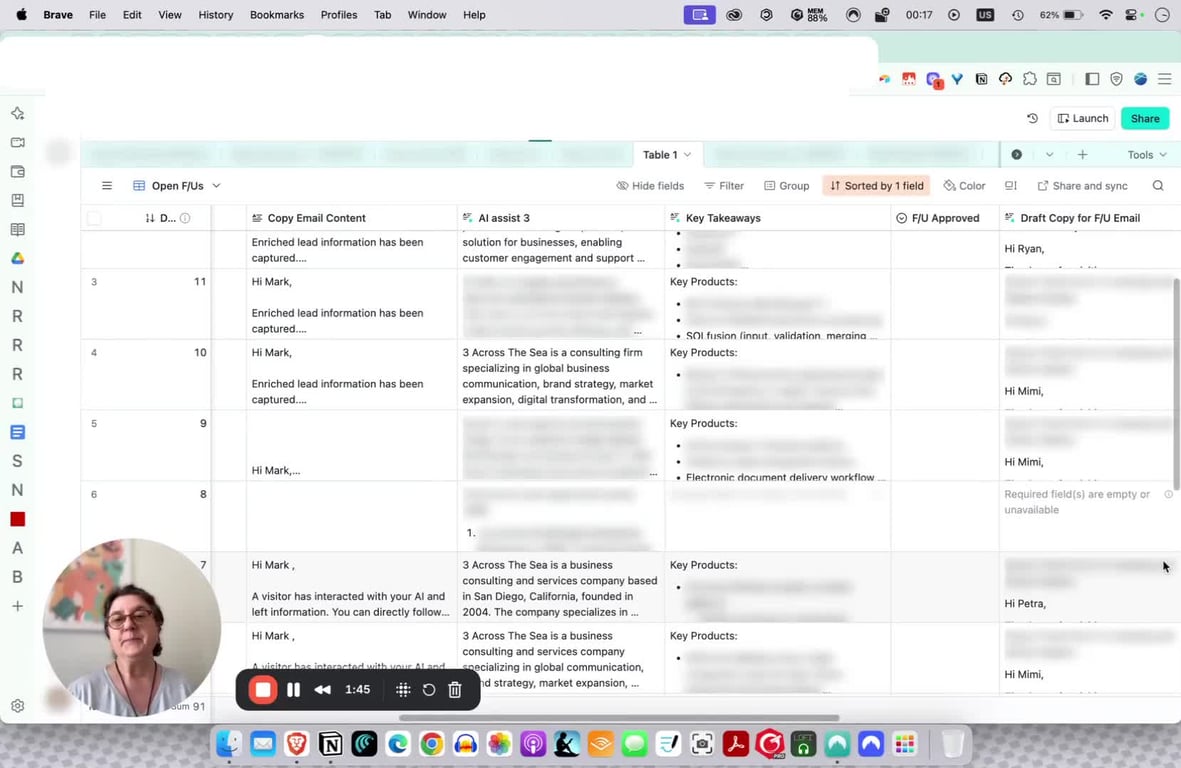Open the Google Drive icon in left sidebar
The width and height of the screenshot is (1181, 768).
click(17, 258)
